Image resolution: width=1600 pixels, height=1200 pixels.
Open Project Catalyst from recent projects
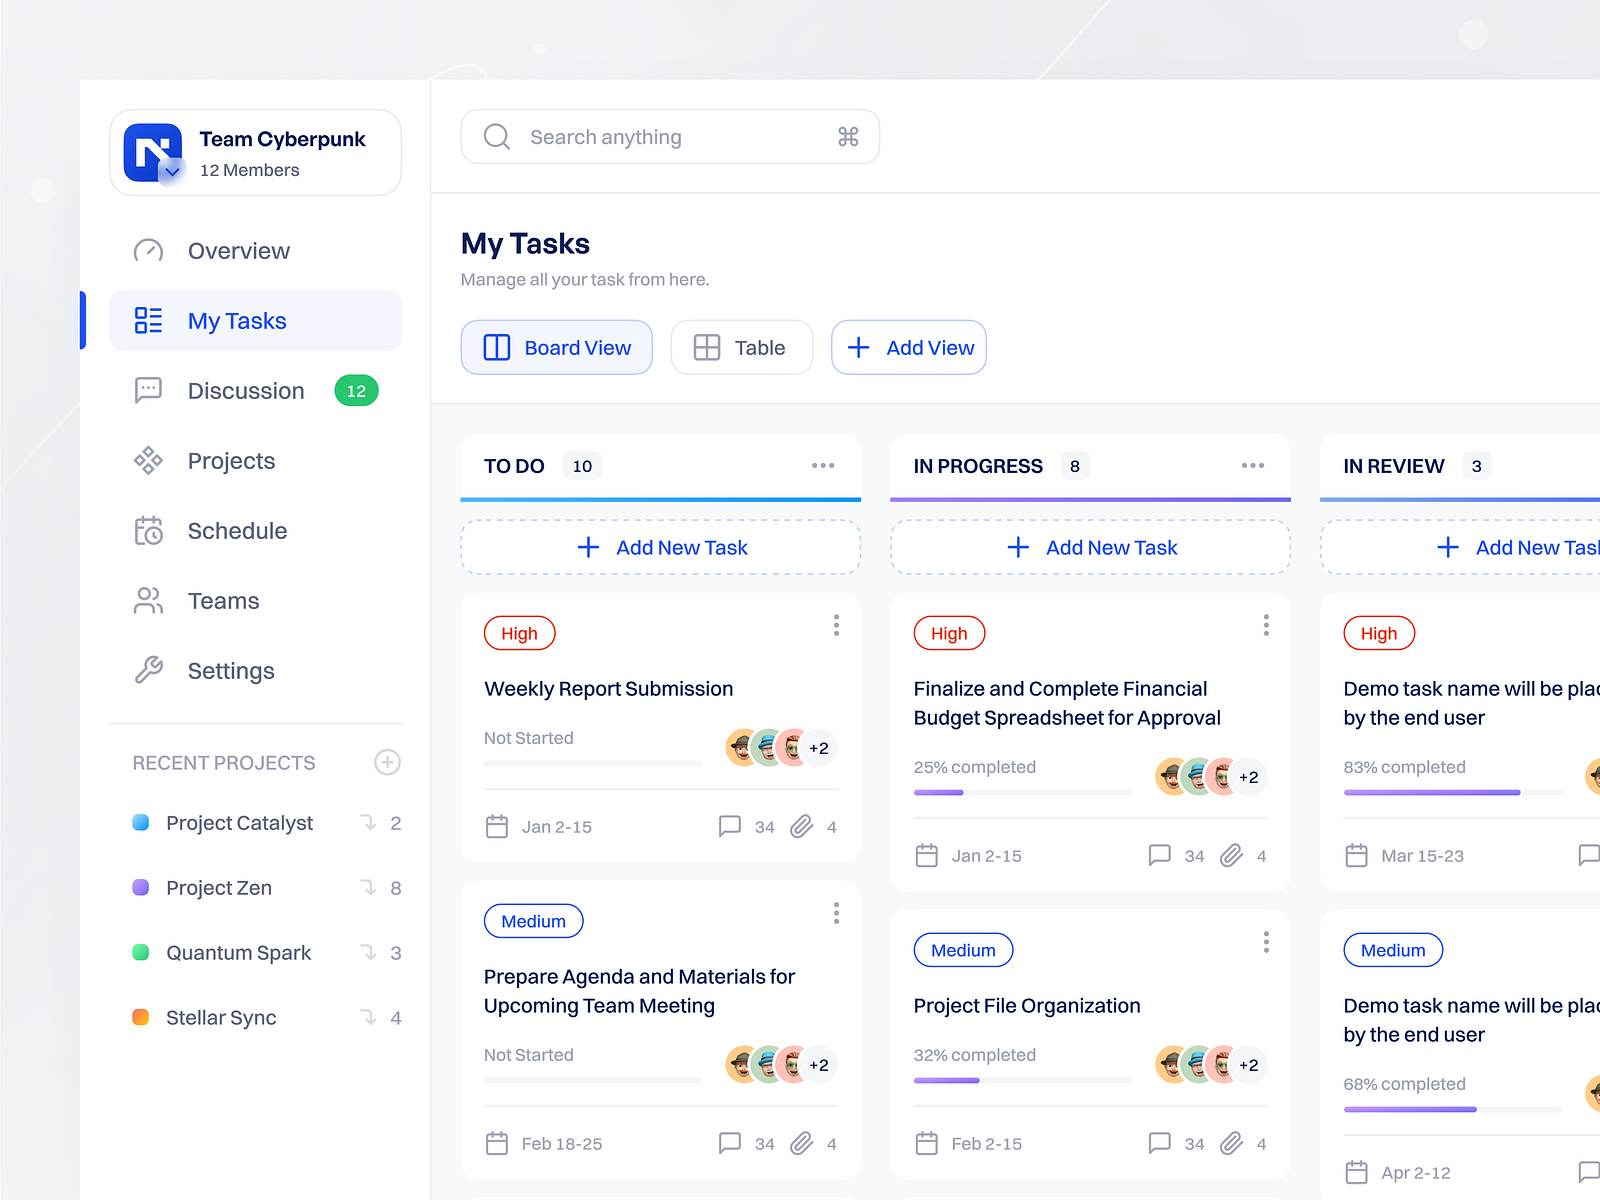pyautogui.click(x=239, y=823)
